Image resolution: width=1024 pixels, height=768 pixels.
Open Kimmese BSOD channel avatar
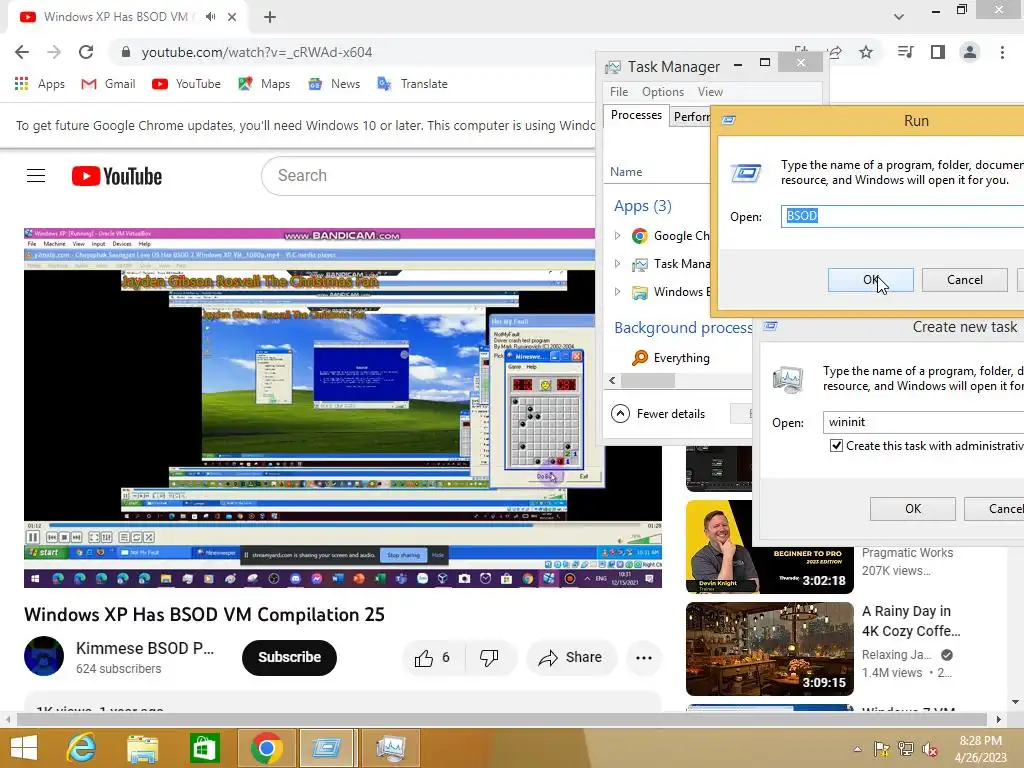point(44,656)
